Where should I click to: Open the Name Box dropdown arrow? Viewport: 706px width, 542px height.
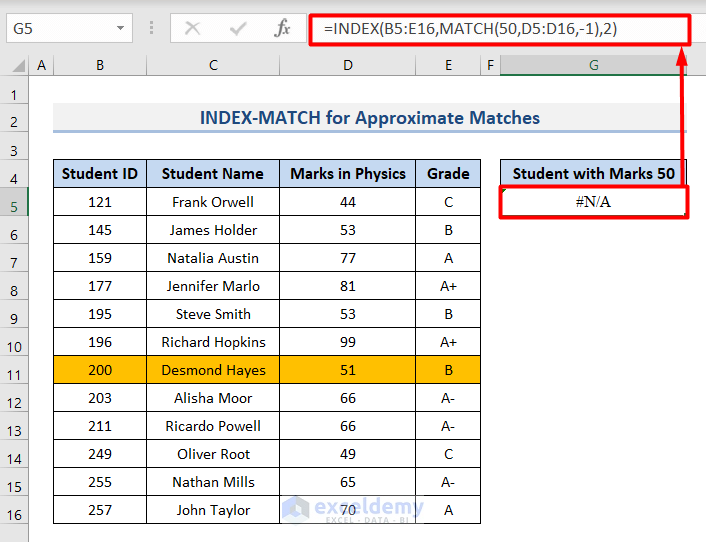(120, 28)
